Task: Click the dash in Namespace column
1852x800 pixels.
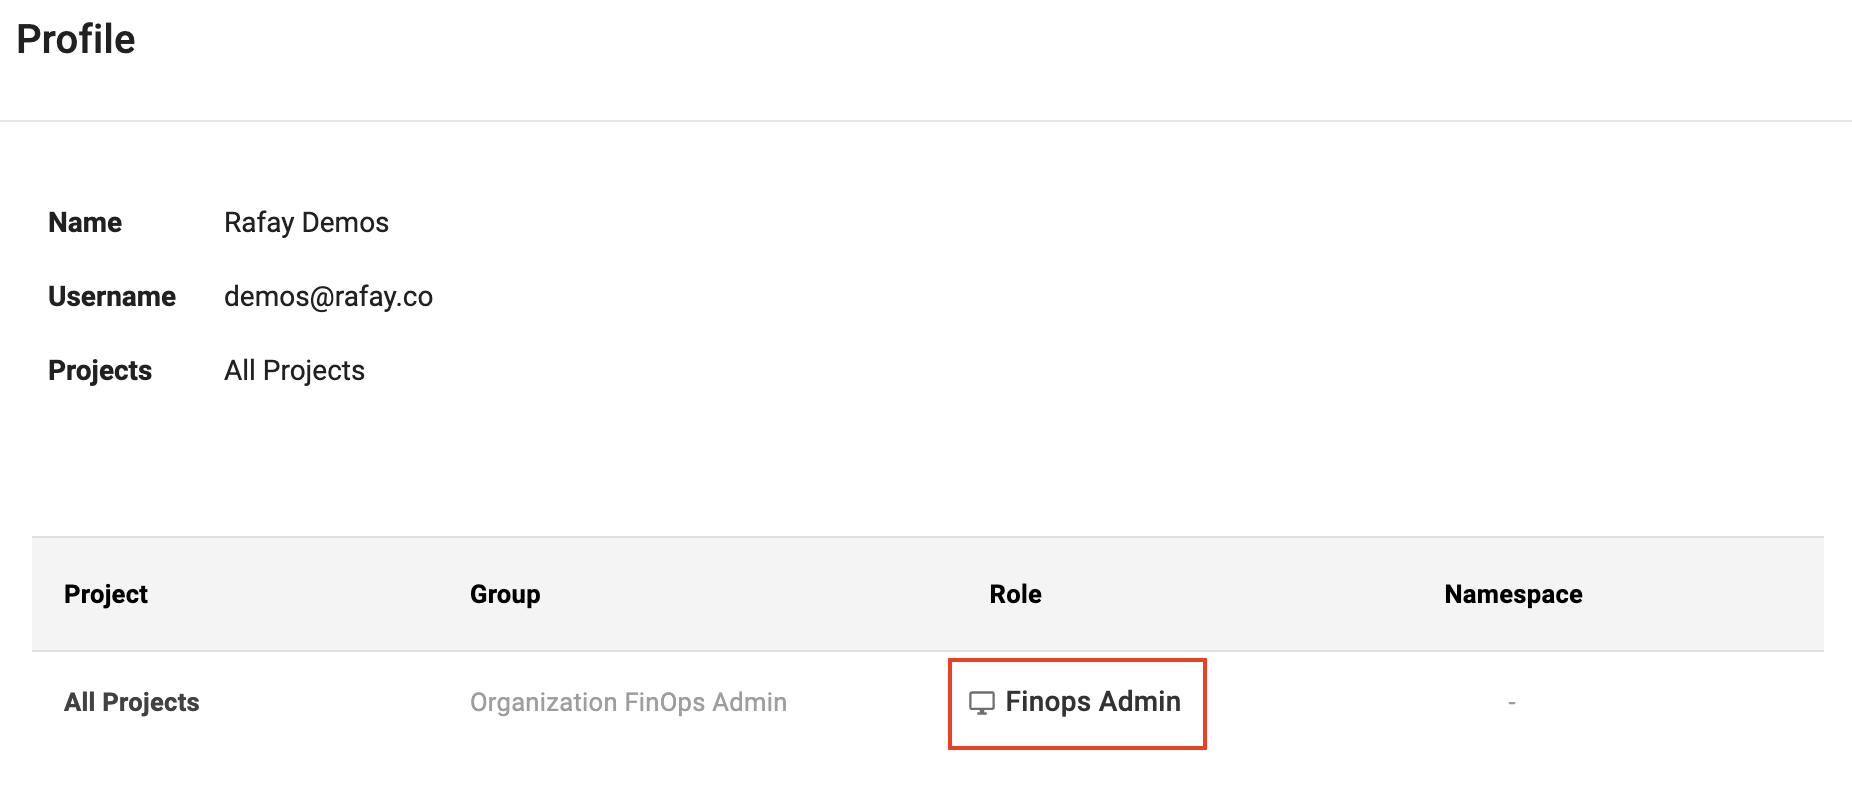Action: [x=1512, y=703]
